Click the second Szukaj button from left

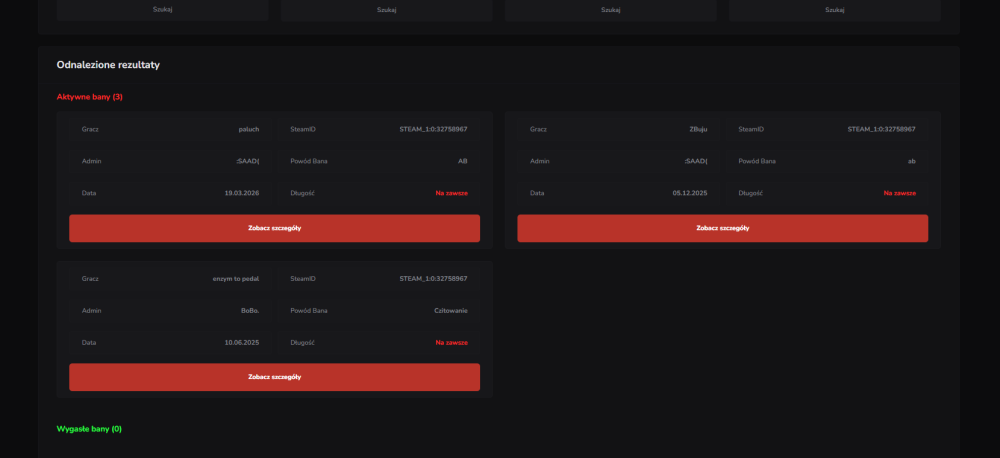386,10
